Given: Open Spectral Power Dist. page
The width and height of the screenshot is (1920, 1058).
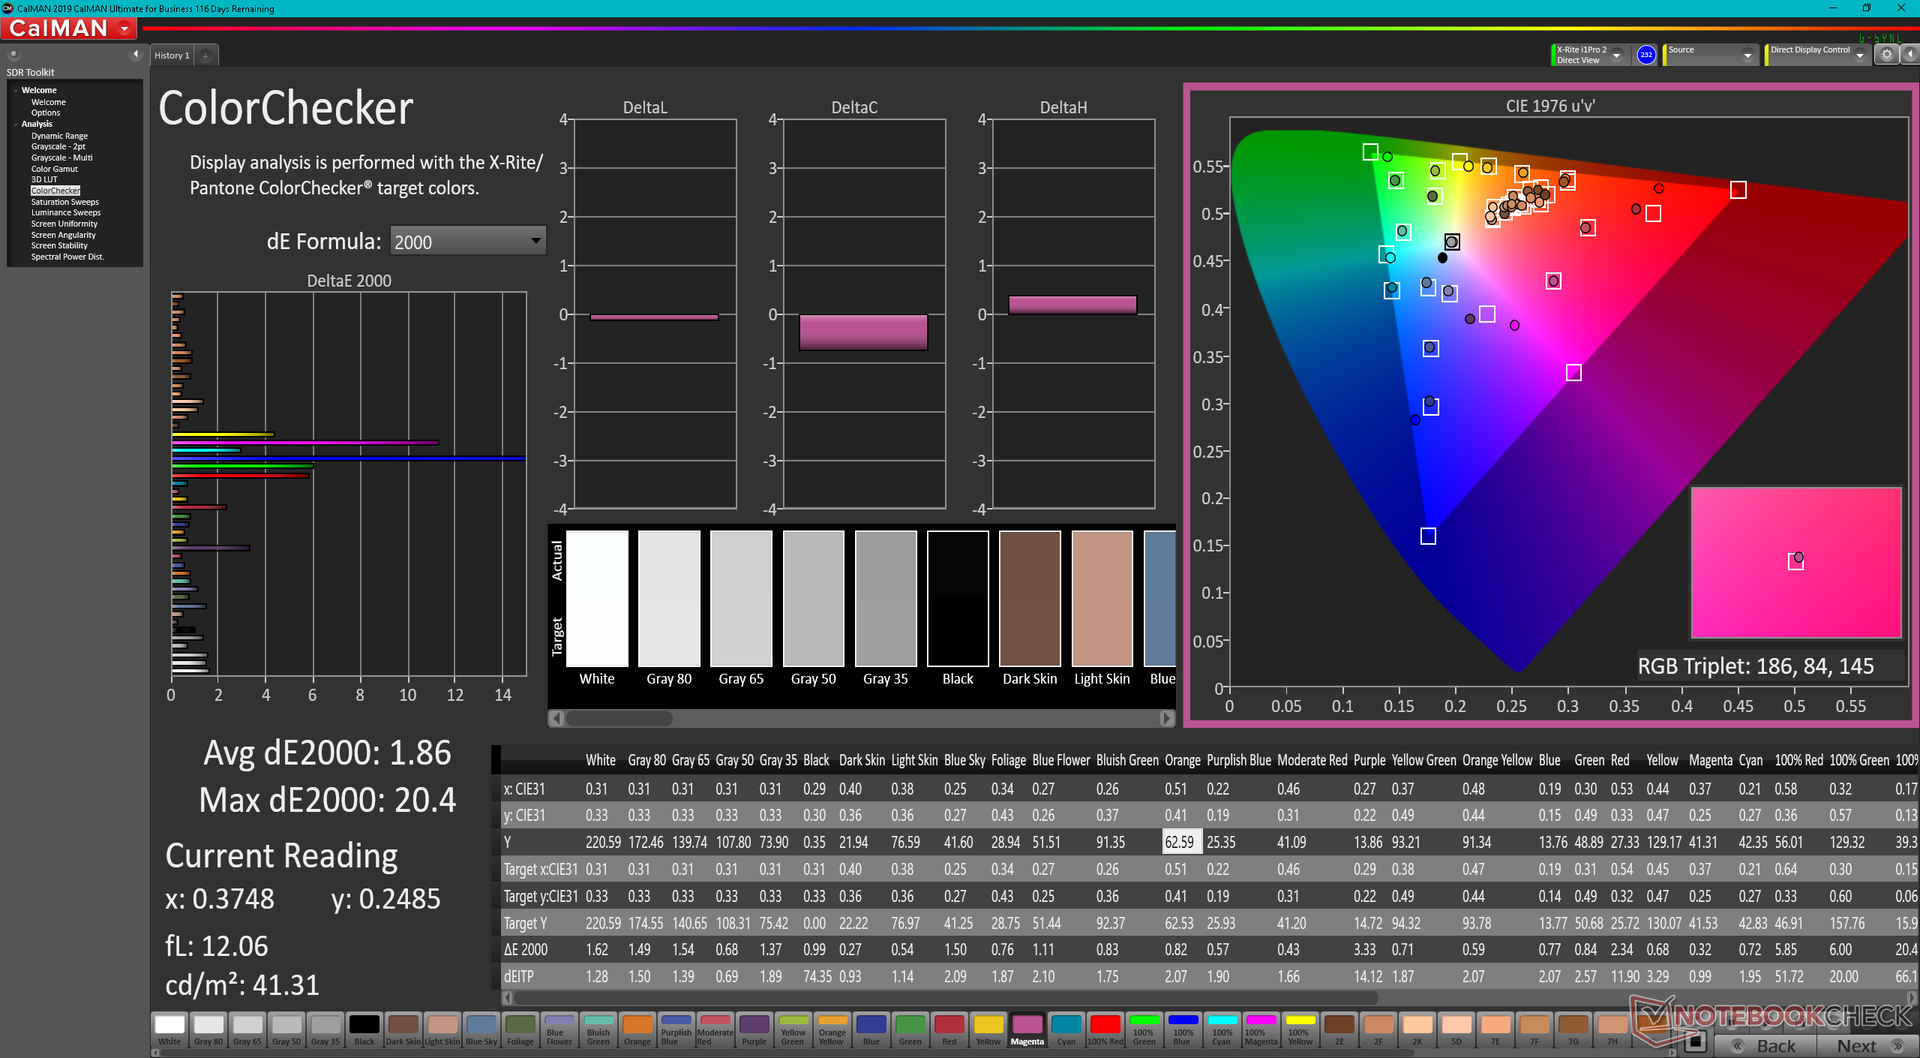Looking at the screenshot, I should click(x=67, y=257).
